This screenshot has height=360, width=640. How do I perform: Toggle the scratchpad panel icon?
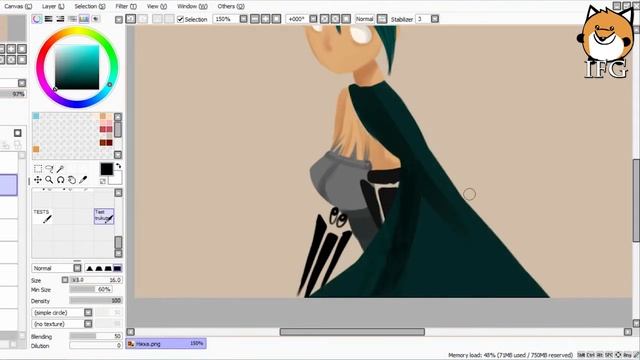(x=96, y=19)
